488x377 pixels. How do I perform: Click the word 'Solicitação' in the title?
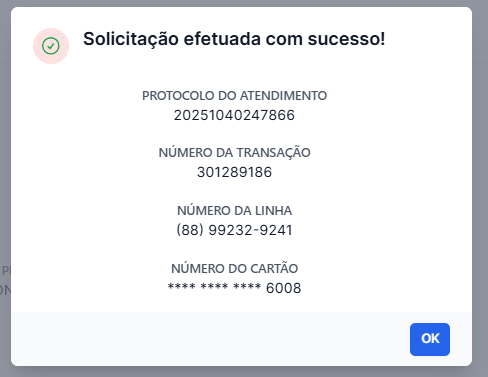point(131,39)
